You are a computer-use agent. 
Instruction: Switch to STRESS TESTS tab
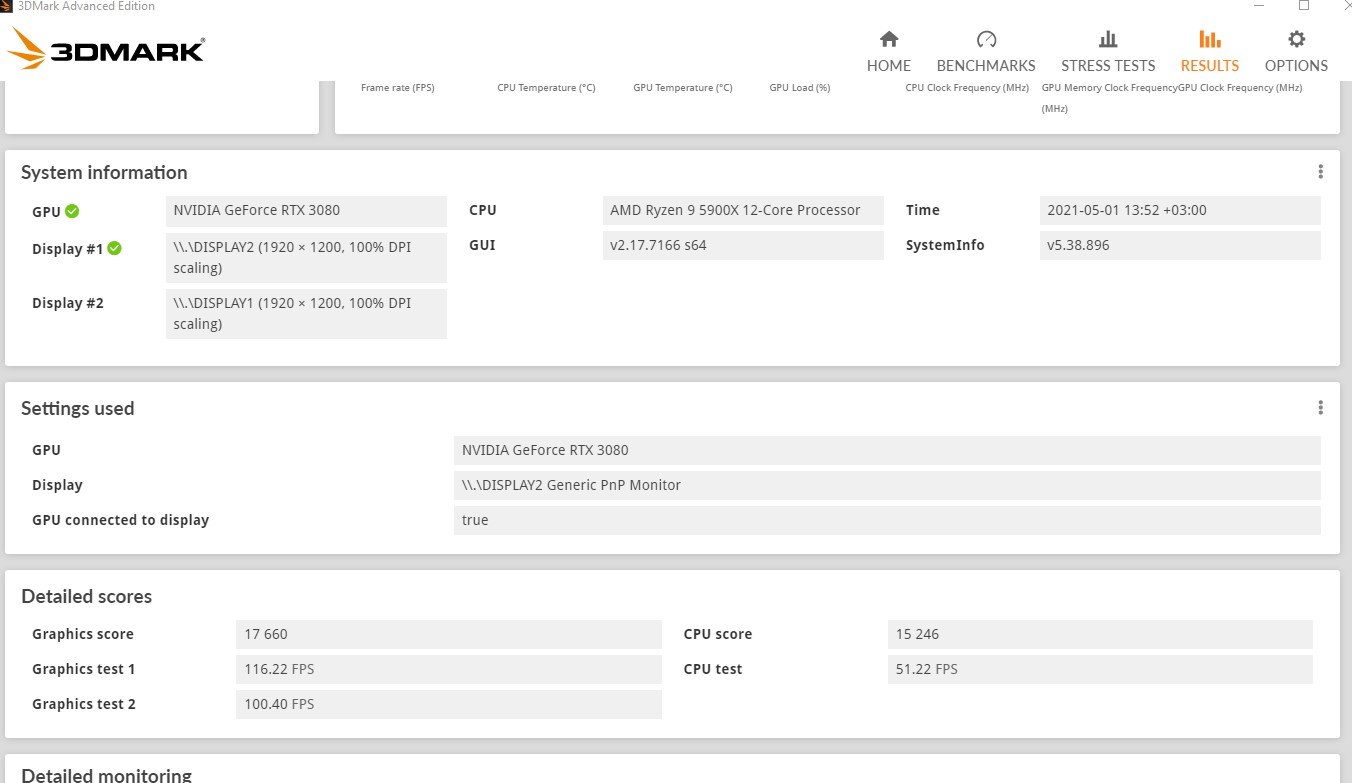point(1108,52)
